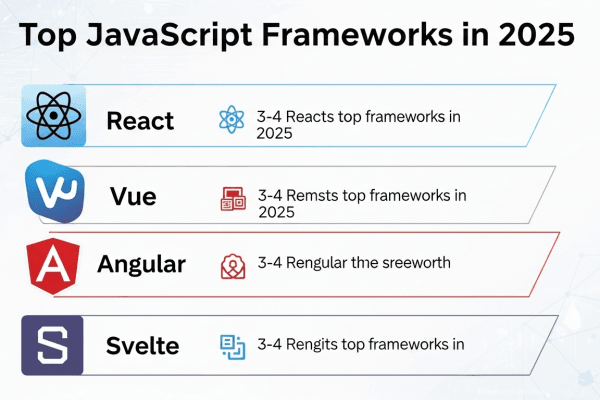Click the "3-4 Reacts top frameworks in 2025" text

tap(358, 124)
